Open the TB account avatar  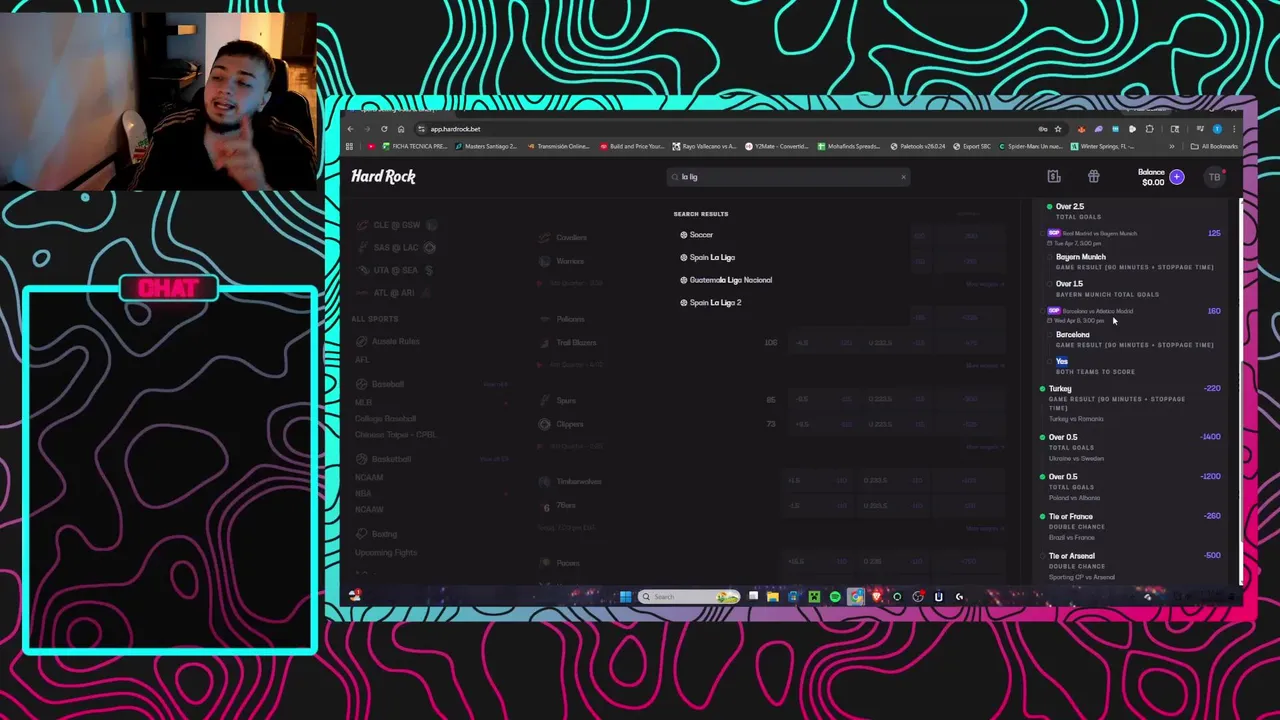(1214, 177)
